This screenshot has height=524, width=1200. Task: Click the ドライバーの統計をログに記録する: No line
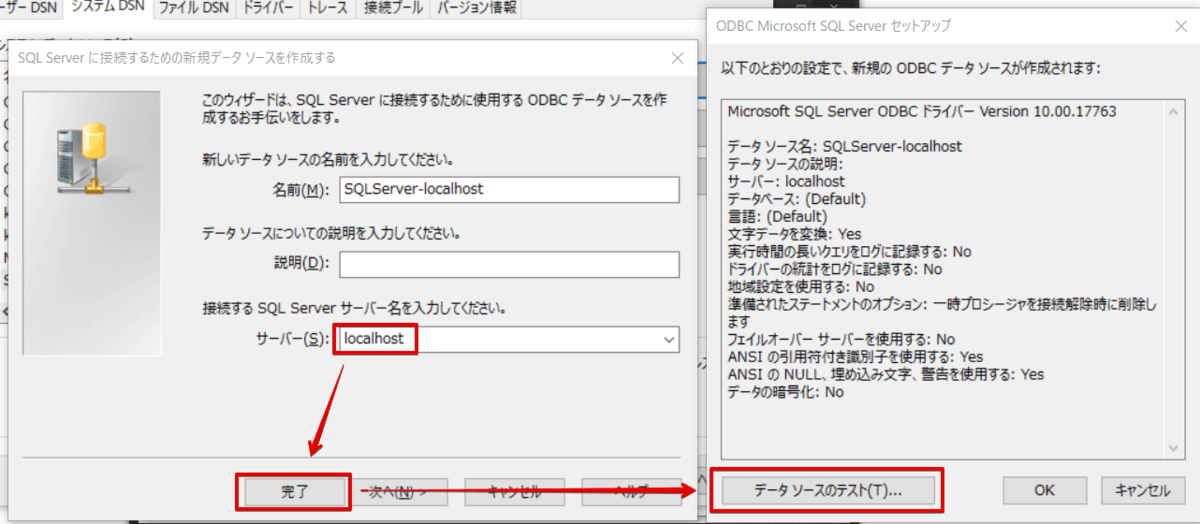(835, 269)
